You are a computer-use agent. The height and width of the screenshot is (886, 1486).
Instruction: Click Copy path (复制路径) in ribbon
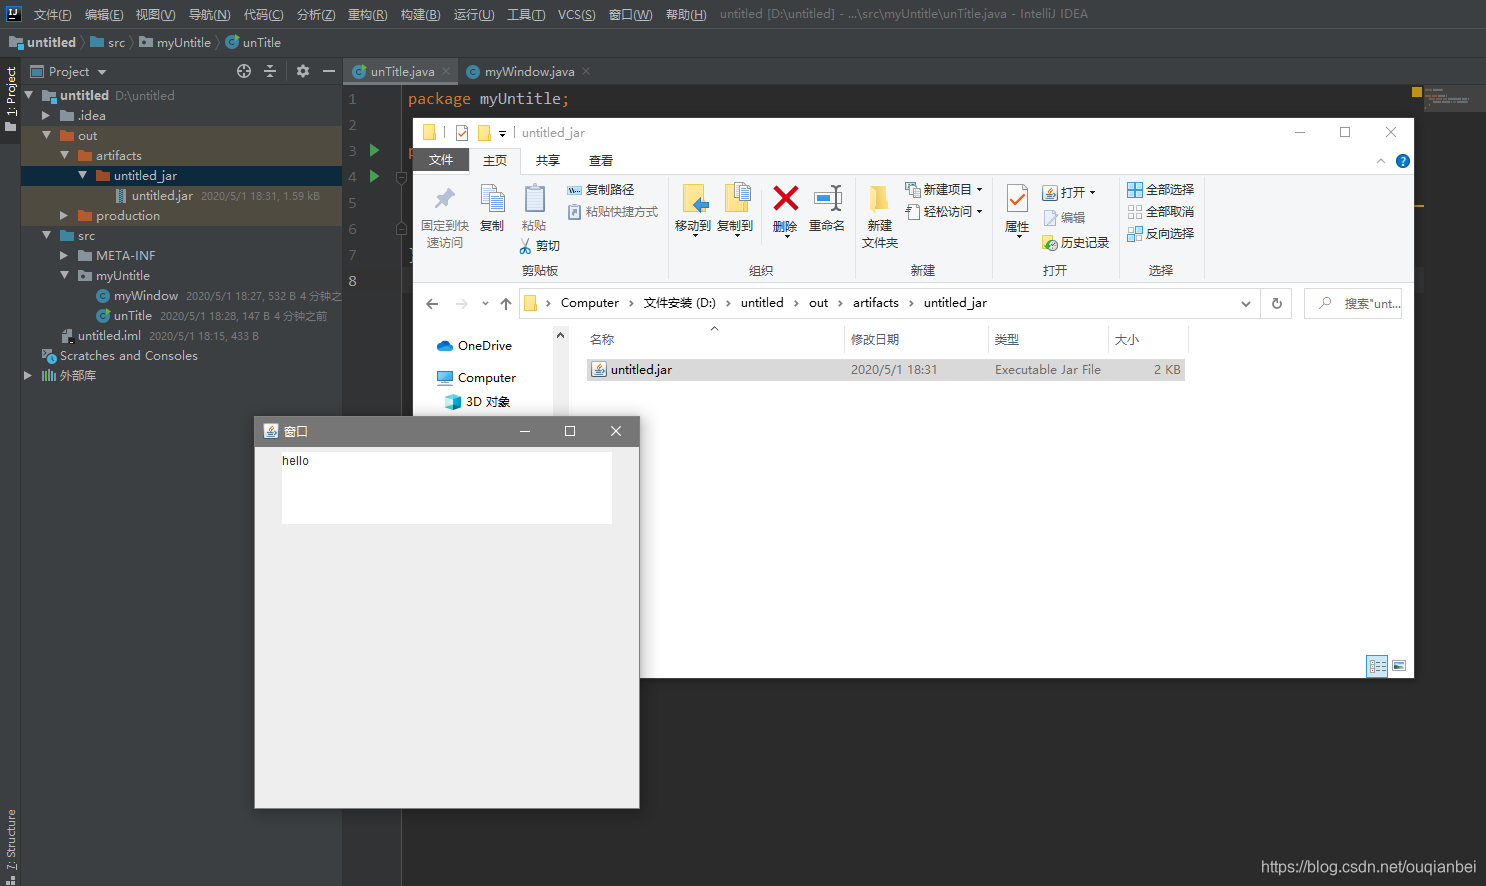click(601, 190)
